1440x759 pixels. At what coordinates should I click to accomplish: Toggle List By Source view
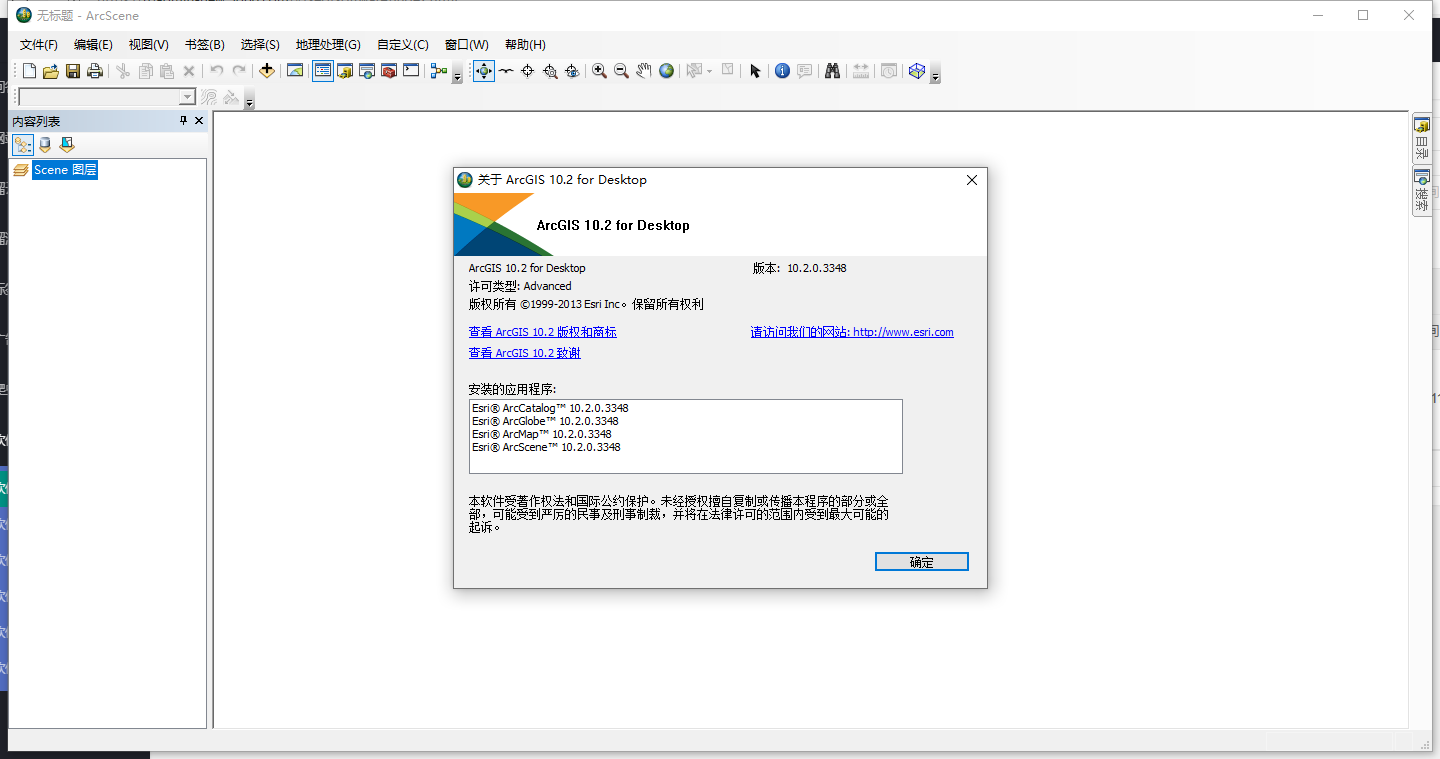pyautogui.click(x=45, y=145)
